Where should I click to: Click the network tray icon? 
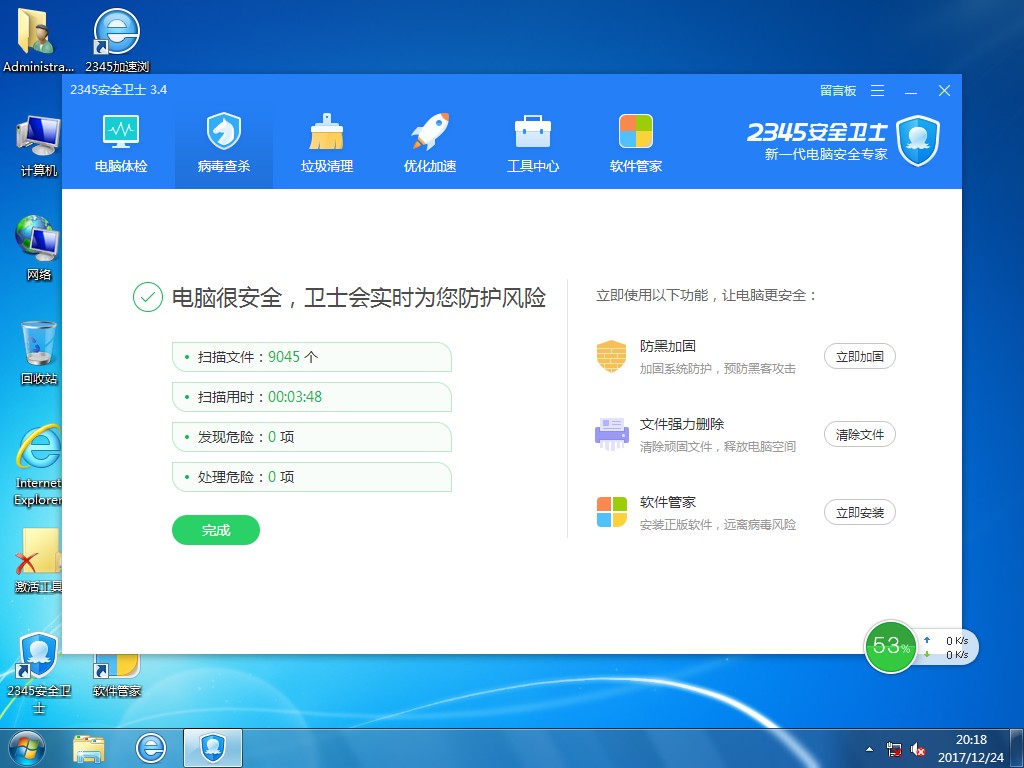tap(894, 749)
